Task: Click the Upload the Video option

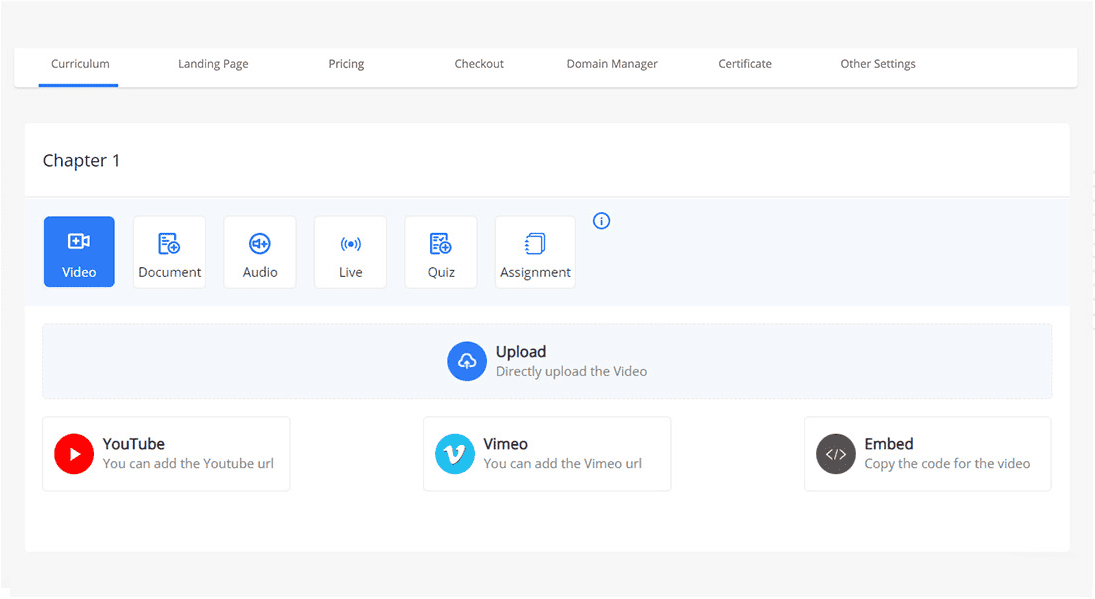Action: (x=546, y=361)
